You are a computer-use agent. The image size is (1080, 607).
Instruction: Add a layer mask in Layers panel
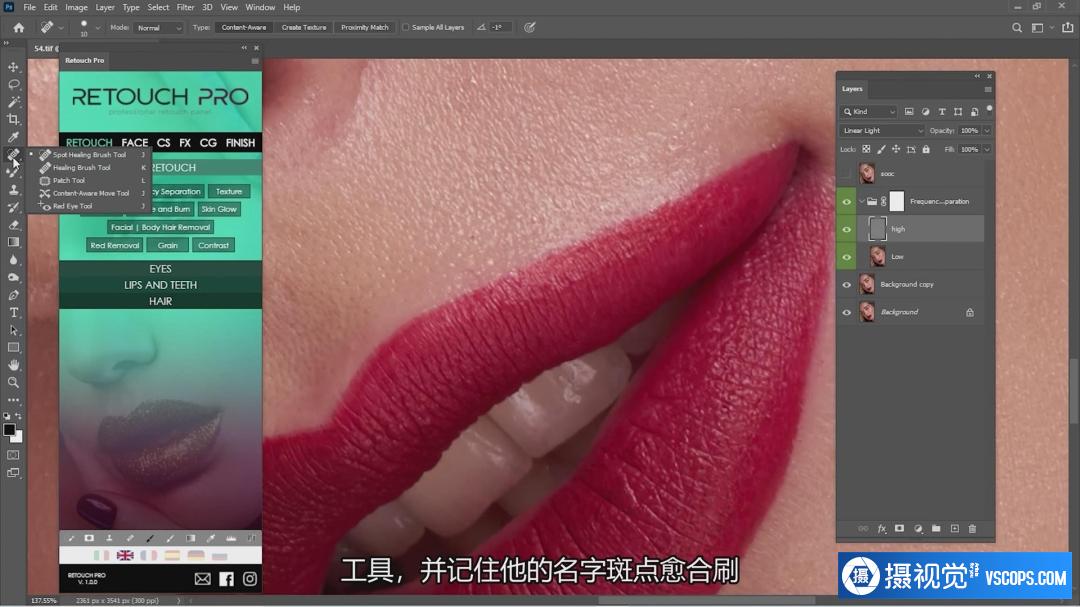pyautogui.click(x=900, y=528)
